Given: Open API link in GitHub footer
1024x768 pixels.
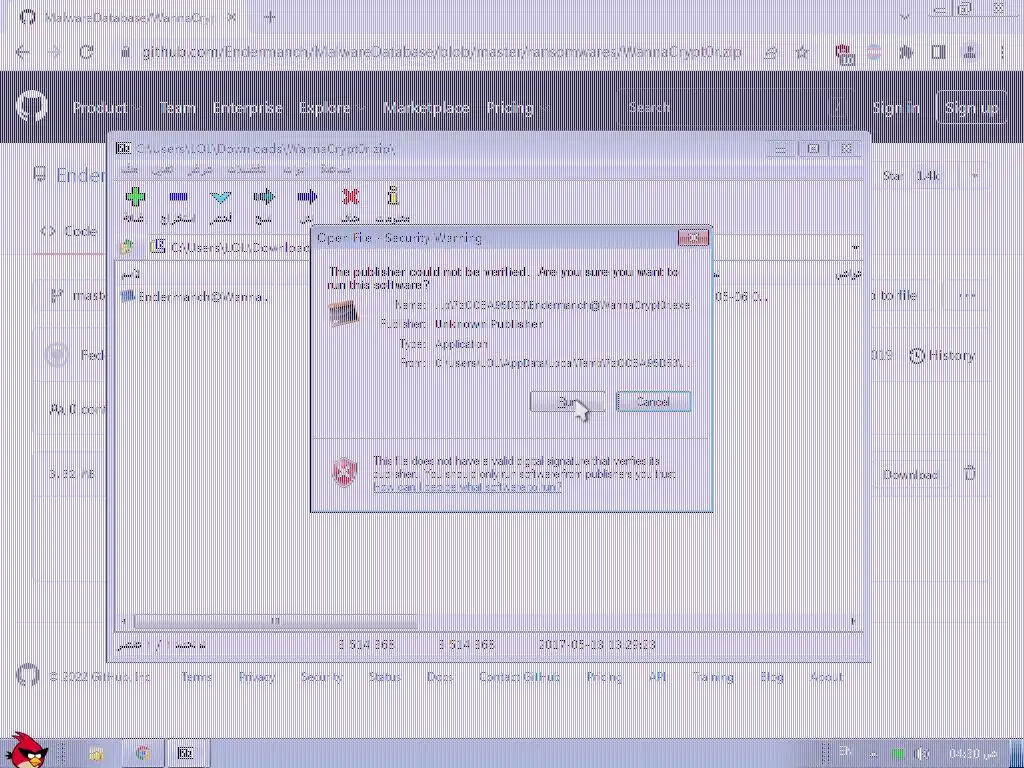Looking at the screenshot, I should 657,677.
